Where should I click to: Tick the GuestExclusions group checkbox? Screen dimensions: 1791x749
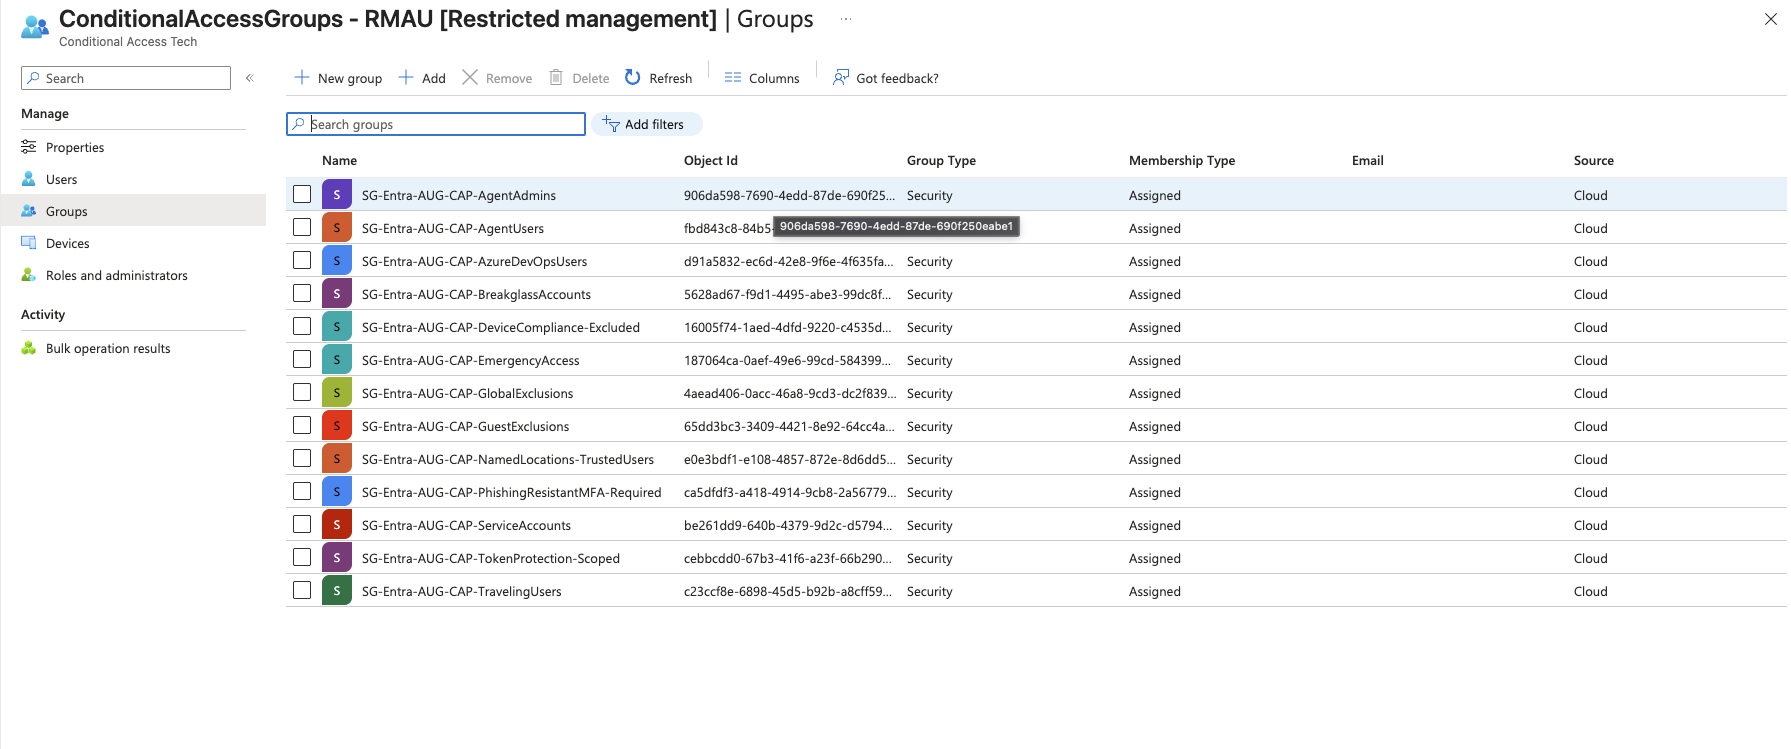click(302, 425)
